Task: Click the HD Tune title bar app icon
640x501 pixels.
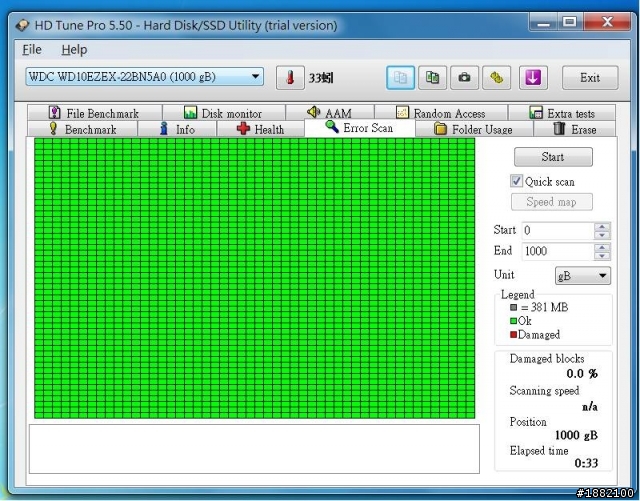Action: pyautogui.click(x=23, y=25)
